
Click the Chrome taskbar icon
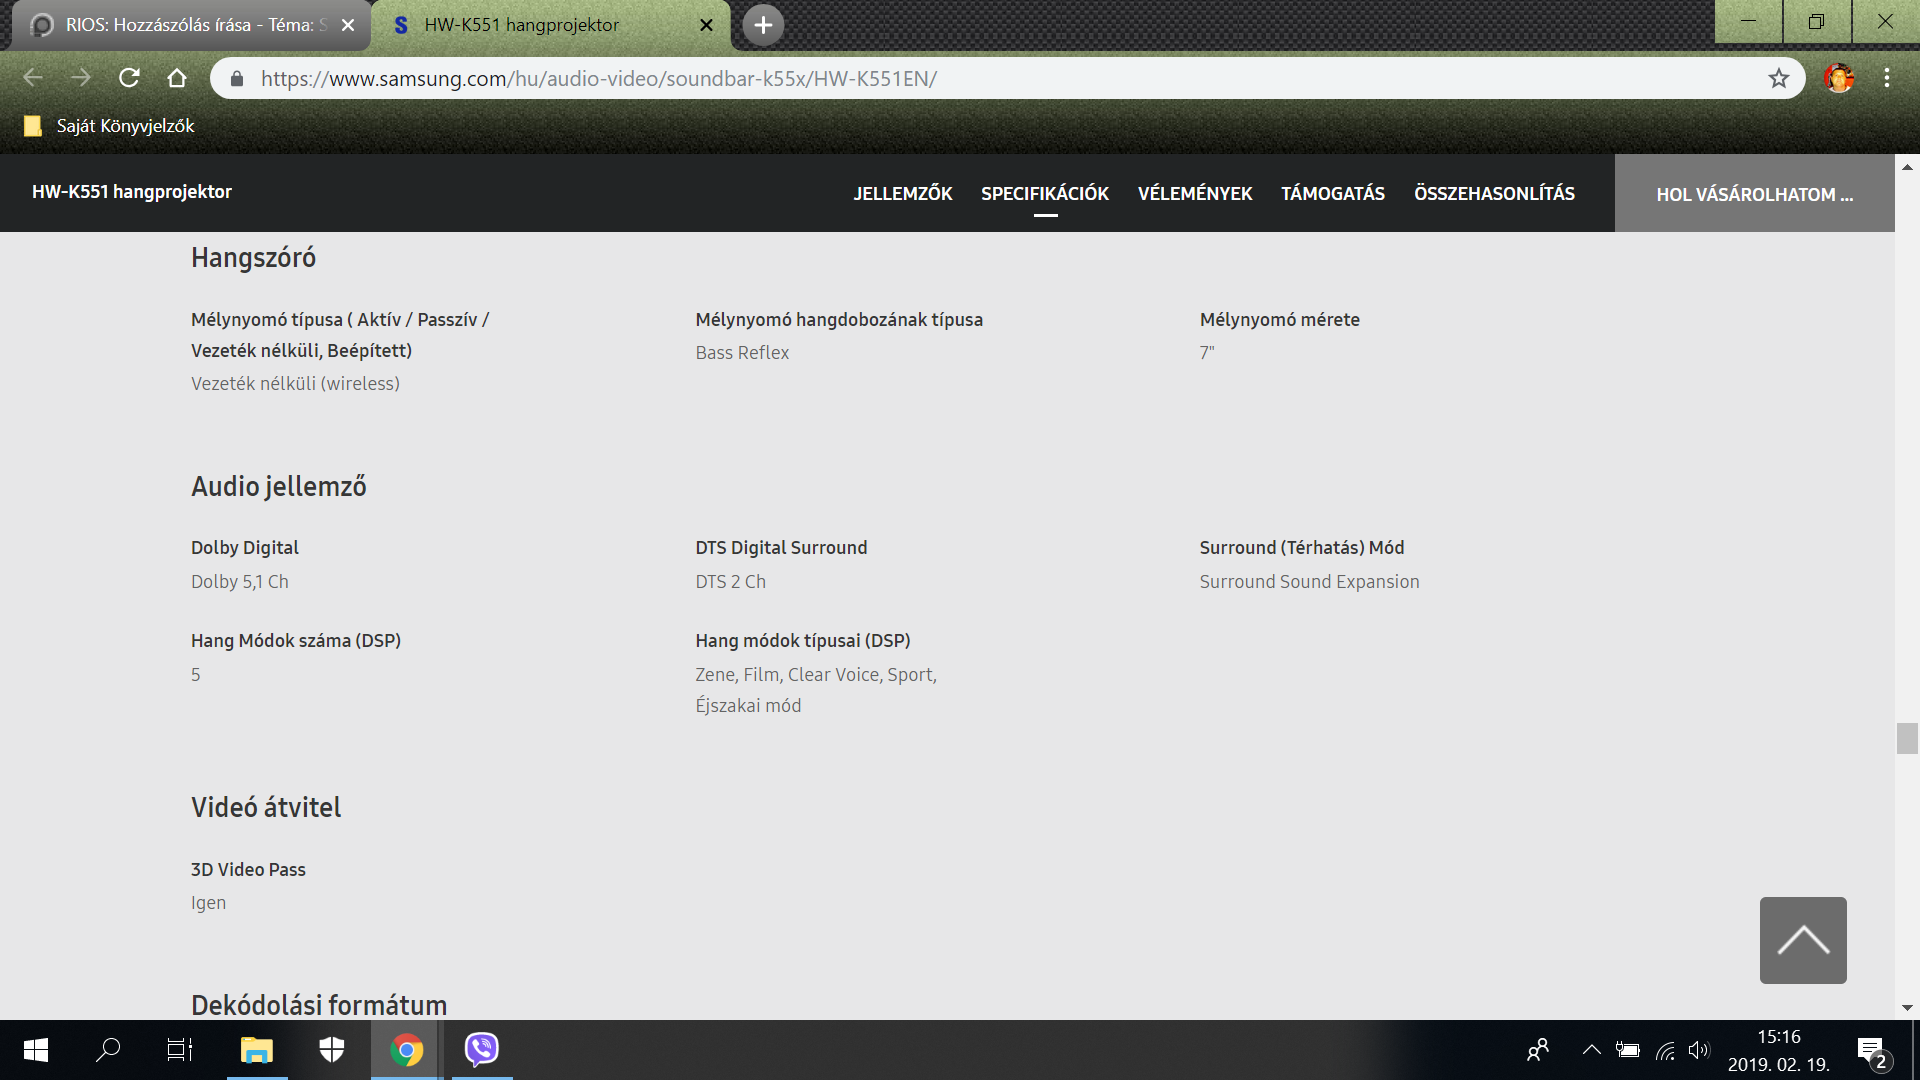click(407, 1050)
